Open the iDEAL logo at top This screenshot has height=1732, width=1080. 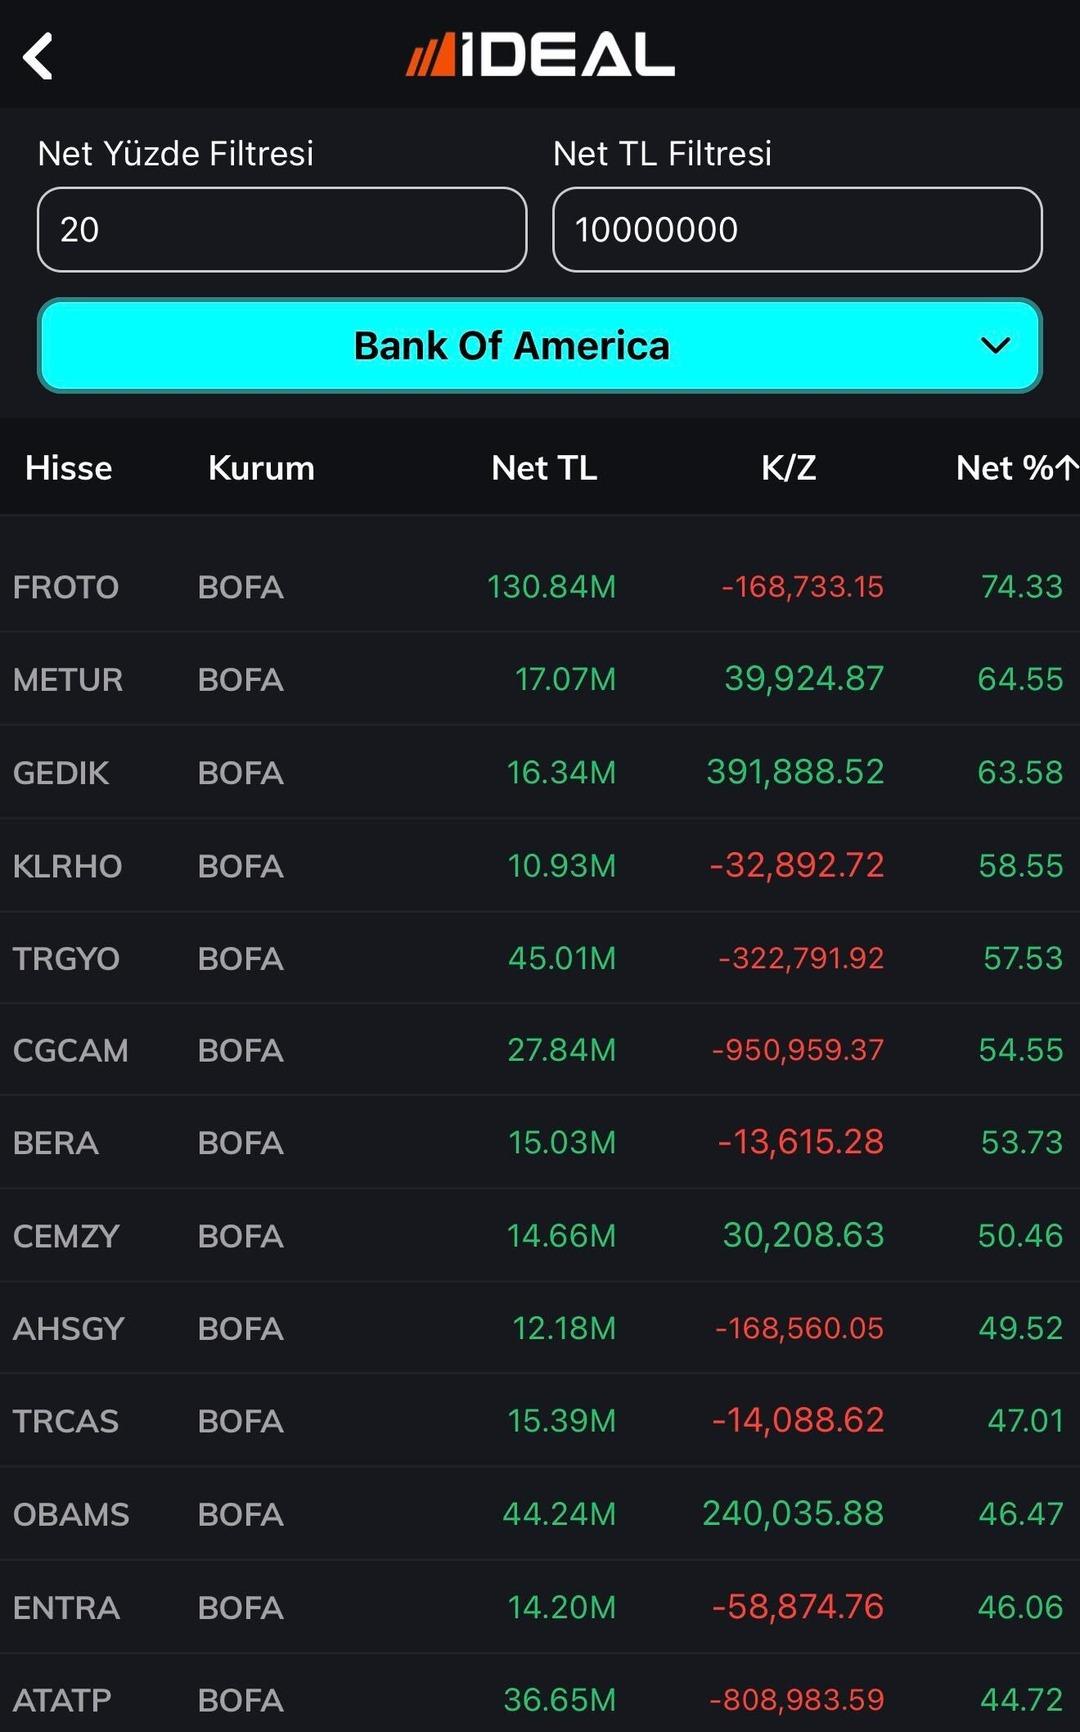(x=540, y=54)
